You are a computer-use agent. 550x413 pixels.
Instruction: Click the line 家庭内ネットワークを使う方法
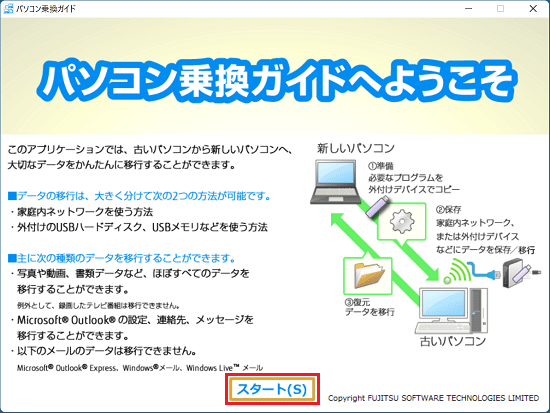(x=81, y=212)
